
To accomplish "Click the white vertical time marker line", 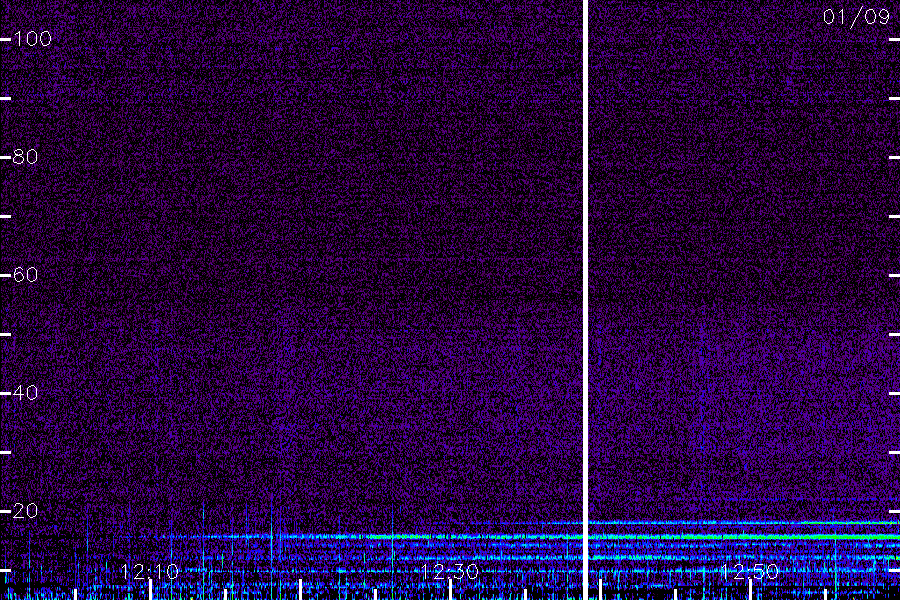I will (x=586, y=300).
